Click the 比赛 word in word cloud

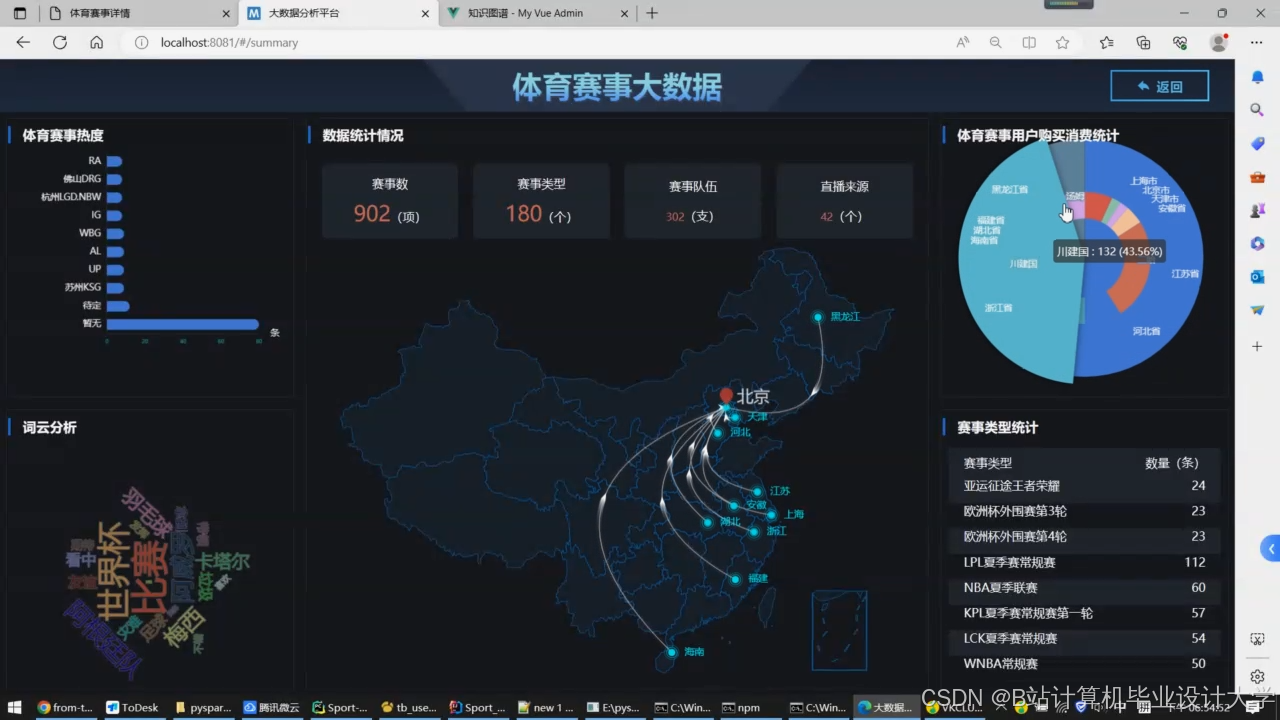coord(150,580)
